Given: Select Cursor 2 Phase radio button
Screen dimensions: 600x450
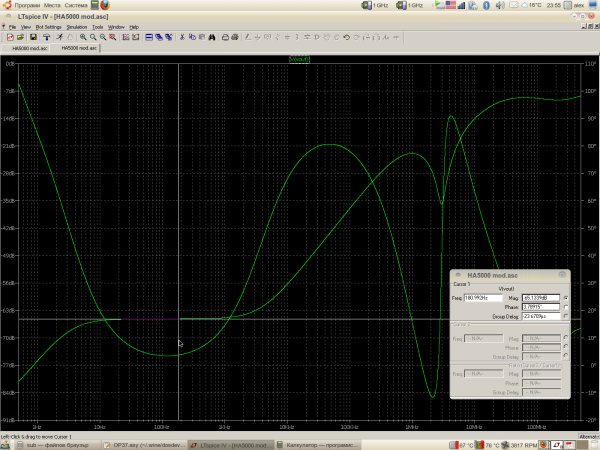Looking at the screenshot, I should point(566,347).
